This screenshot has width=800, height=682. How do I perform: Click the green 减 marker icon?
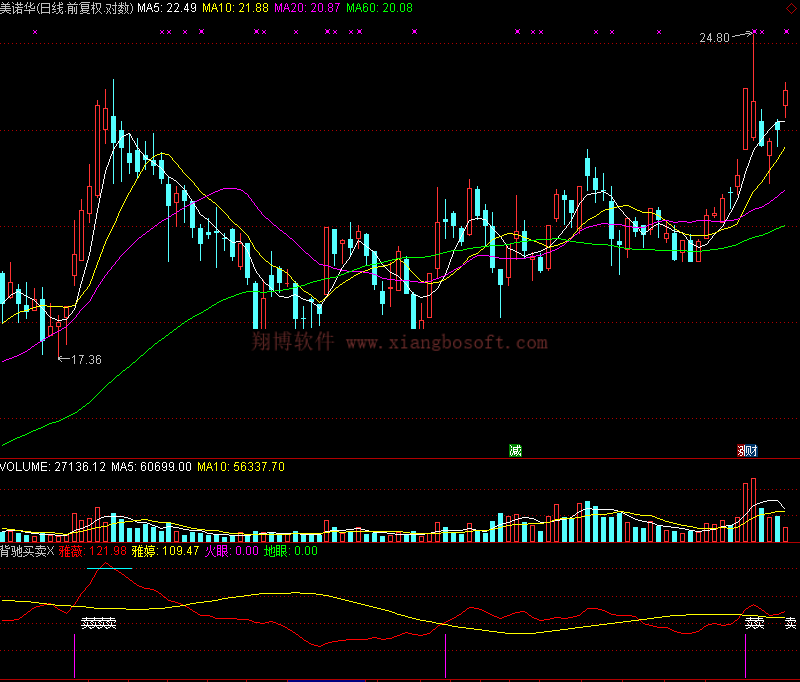pyautogui.click(x=515, y=450)
